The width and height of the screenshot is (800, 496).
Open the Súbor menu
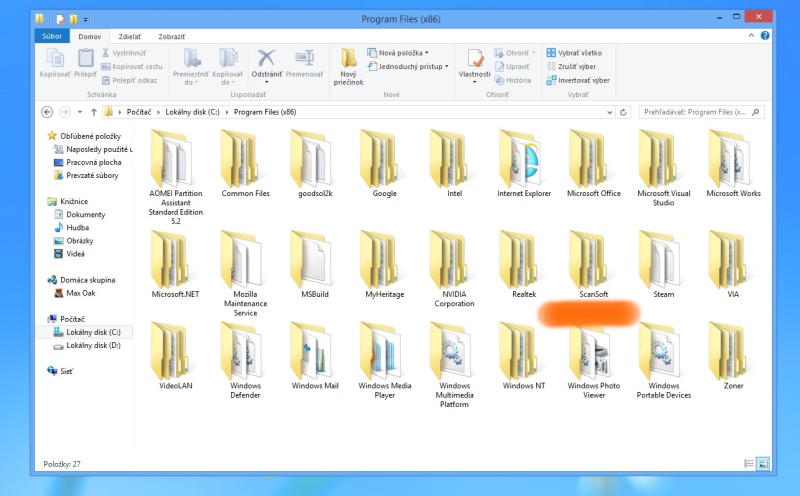[52, 36]
